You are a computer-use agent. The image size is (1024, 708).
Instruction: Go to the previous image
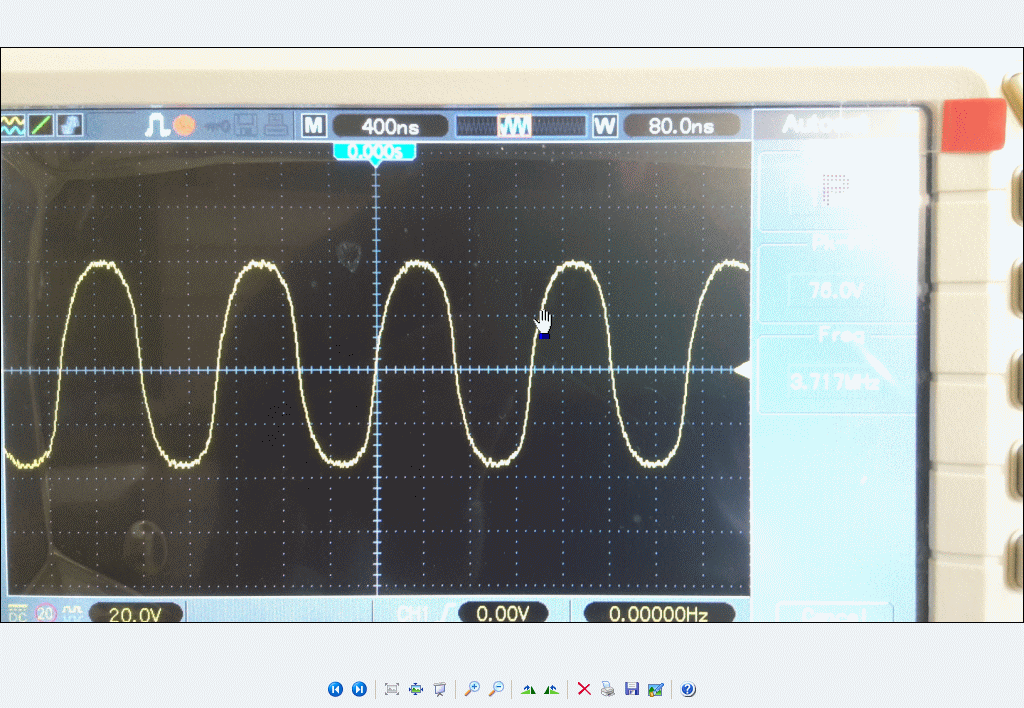(x=335, y=689)
